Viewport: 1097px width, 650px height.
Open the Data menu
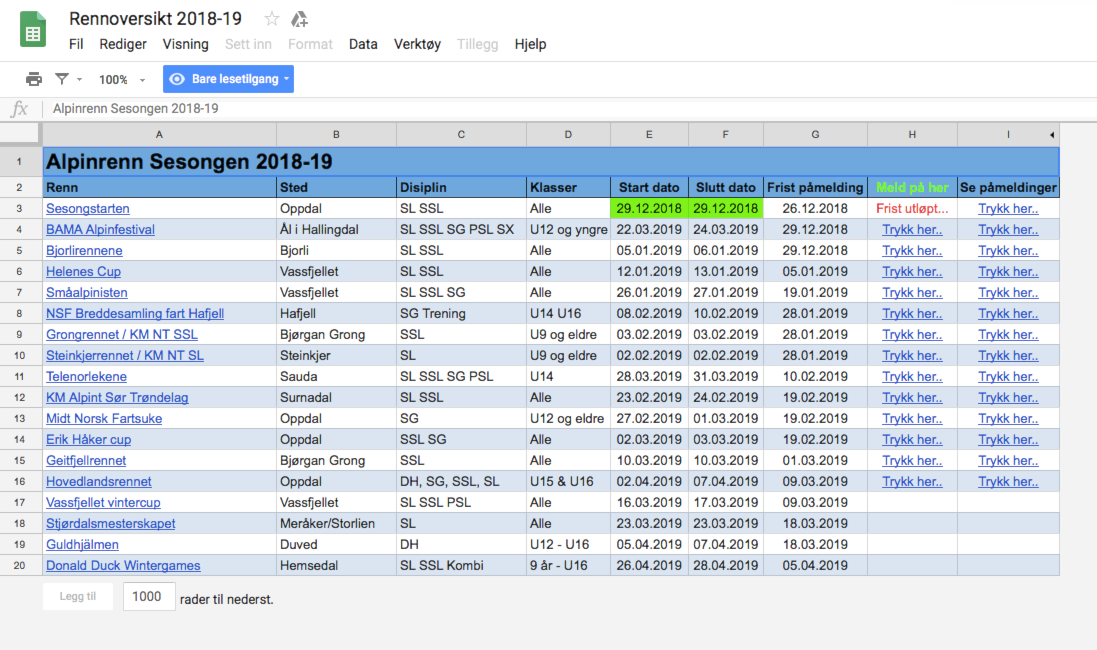363,44
